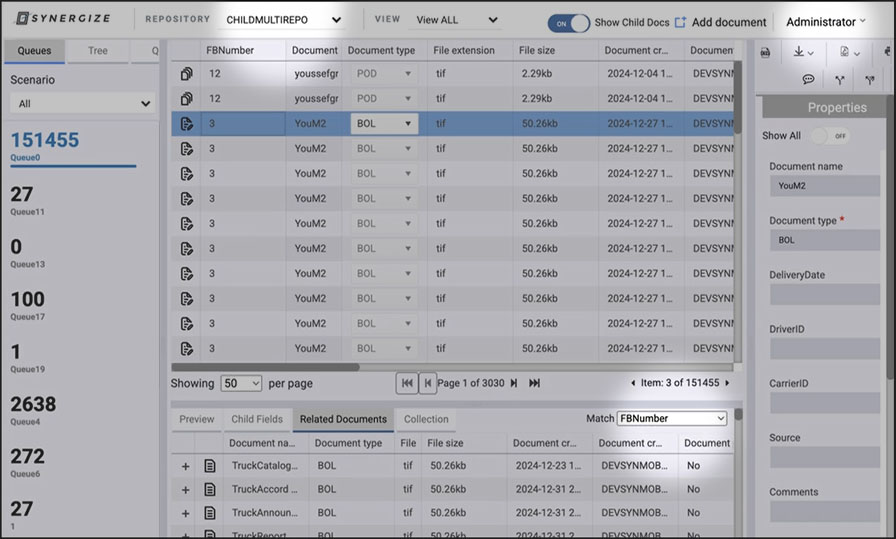Expand the TruckAccord related document row
The height and width of the screenshot is (539, 896).
[185, 490]
